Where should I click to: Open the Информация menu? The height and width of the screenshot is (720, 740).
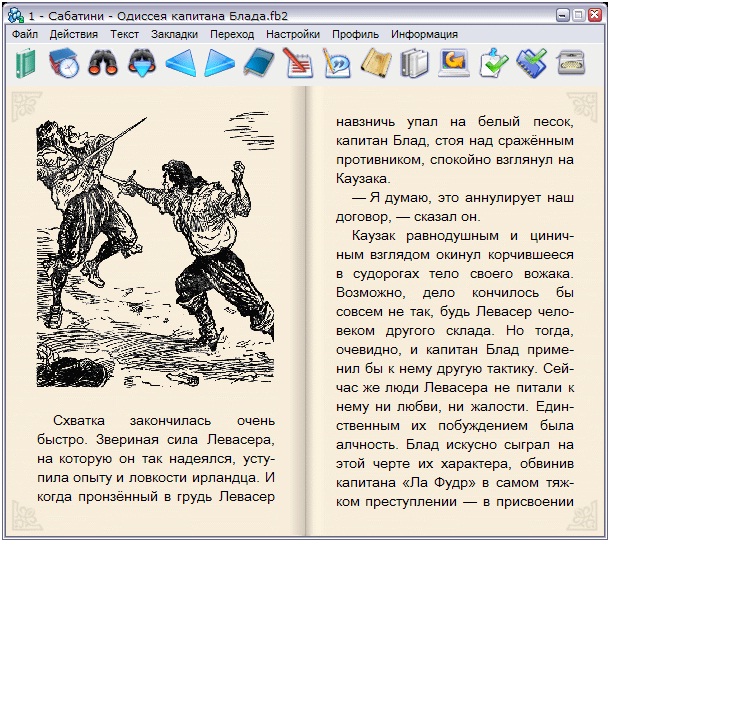pyautogui.click(x=424, y=34)
